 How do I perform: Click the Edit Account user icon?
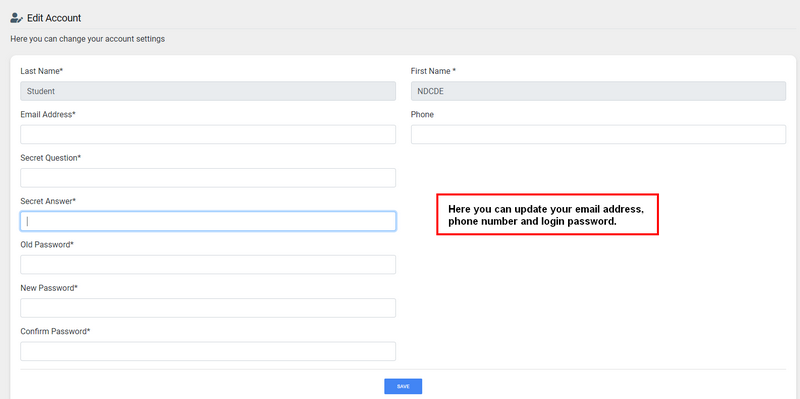pos(16,18)
